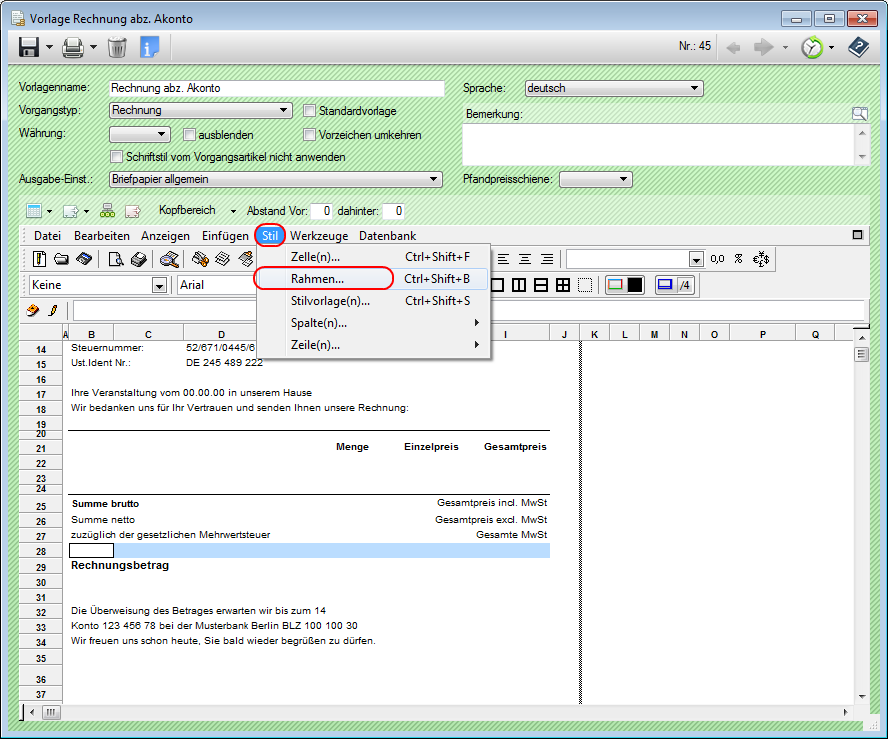Open the help book icon
Screen dimensions: 888x739
point(858,47)
